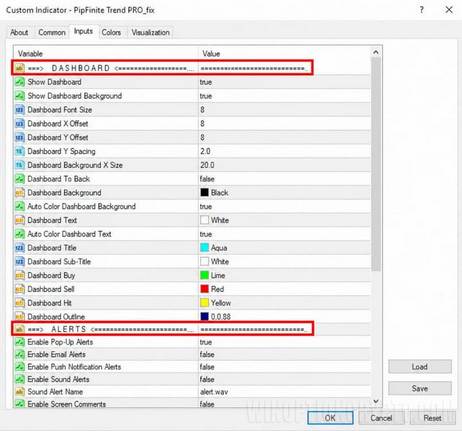The image size is (462, 431).
Task: Select the alert.wav value of Sound Alert Name
Action: (x=214, y=392)
